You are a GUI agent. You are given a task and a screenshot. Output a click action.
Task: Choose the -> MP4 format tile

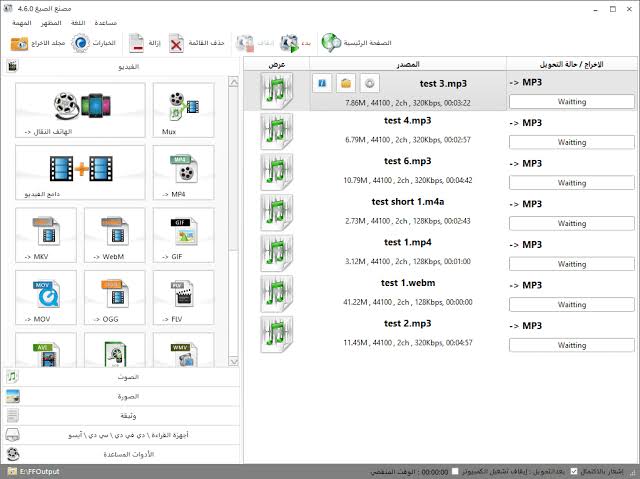[x=183, y=173]
